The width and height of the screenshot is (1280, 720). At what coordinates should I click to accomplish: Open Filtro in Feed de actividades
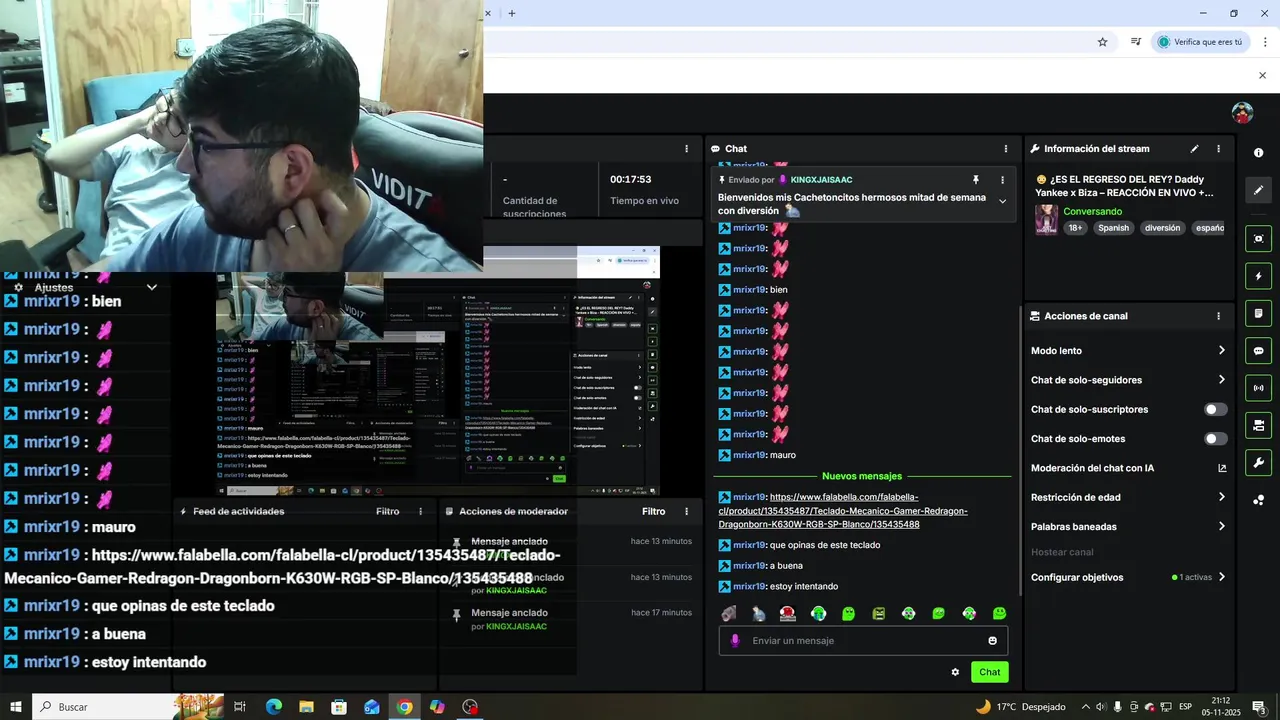tap(388, 511)
